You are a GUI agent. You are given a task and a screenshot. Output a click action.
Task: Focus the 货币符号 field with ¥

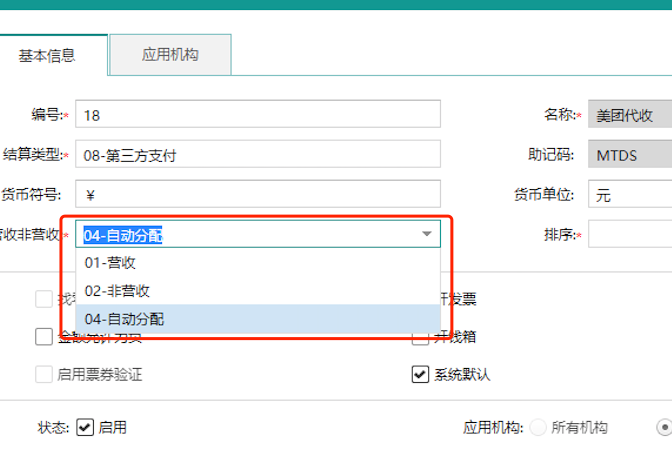tap(257, 194)
